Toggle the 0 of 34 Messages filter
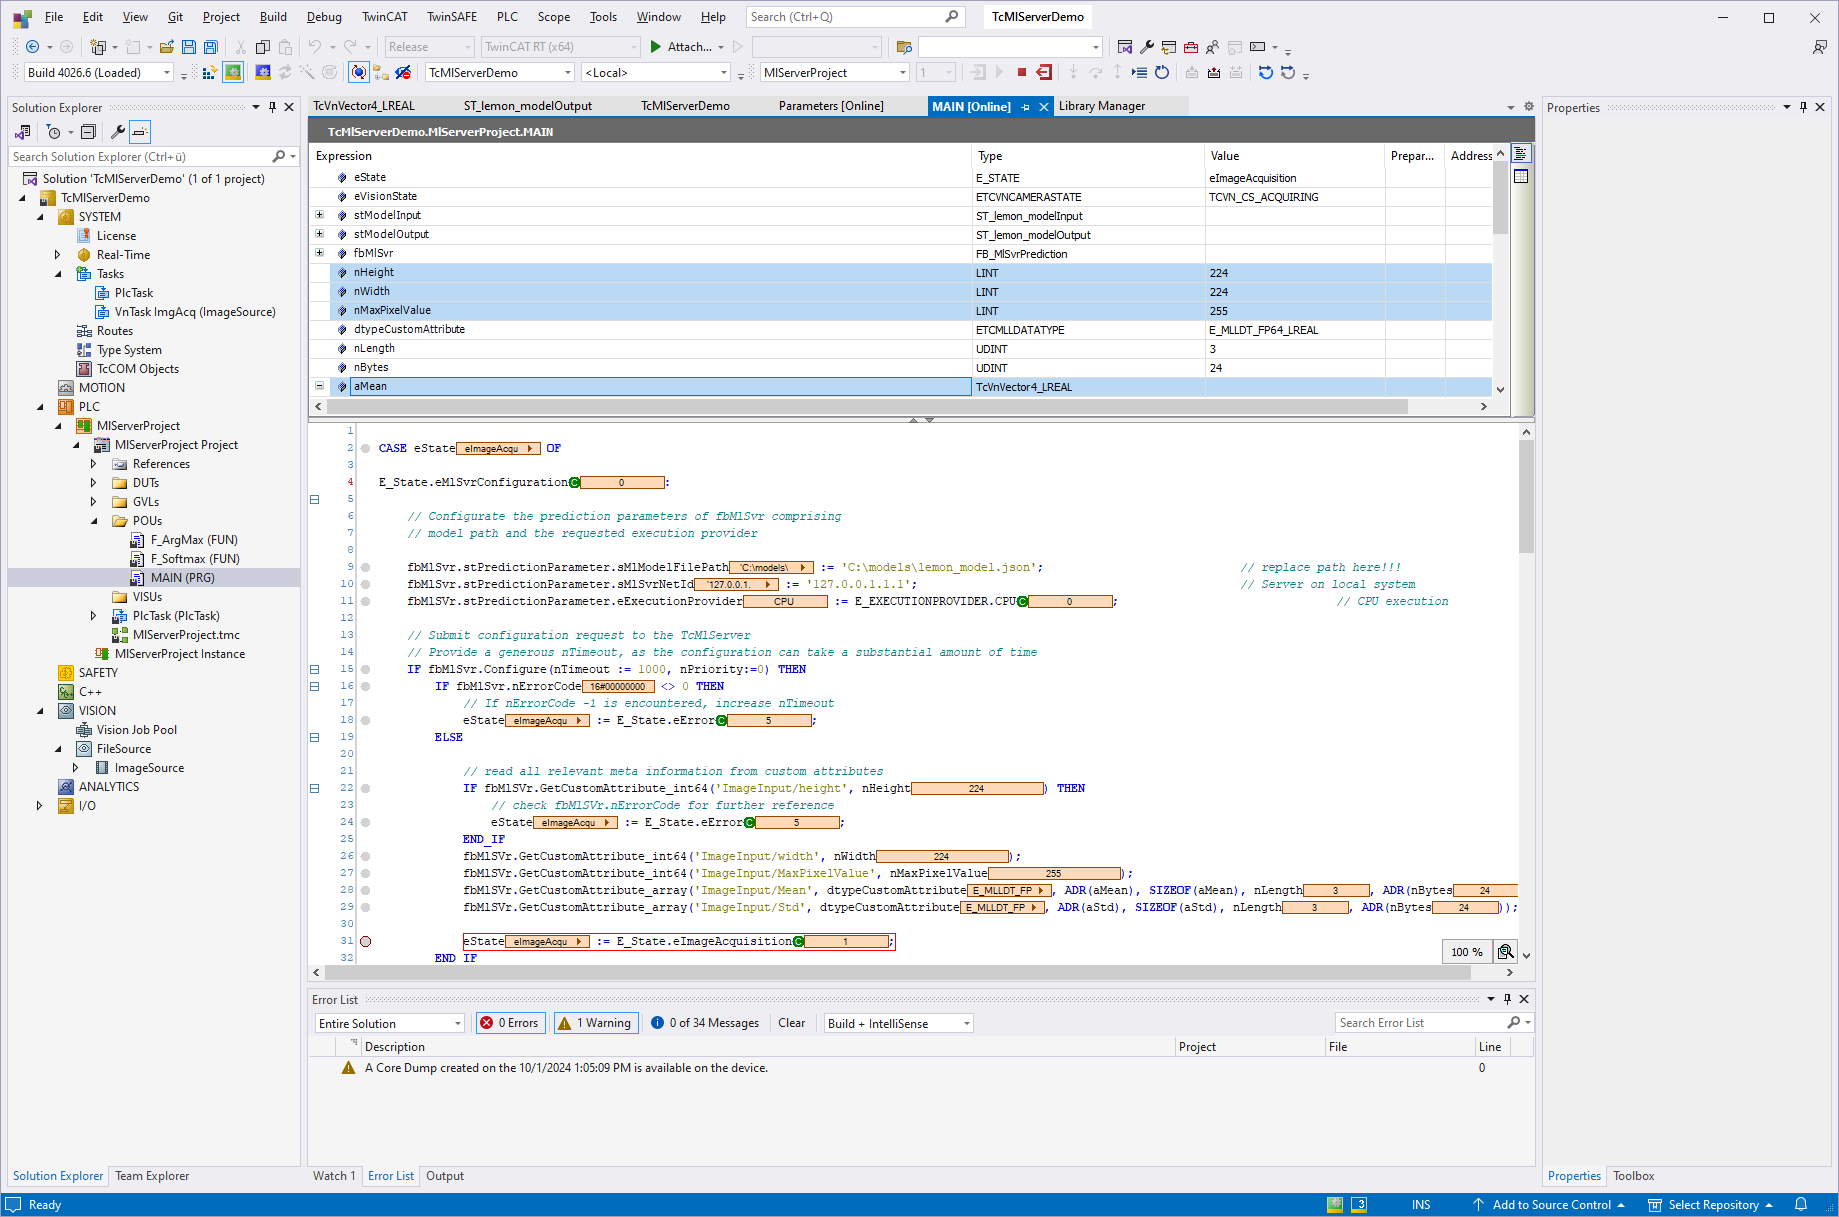The height and width of the screenshot is (1217, 1839). (x=705, y=1023)
